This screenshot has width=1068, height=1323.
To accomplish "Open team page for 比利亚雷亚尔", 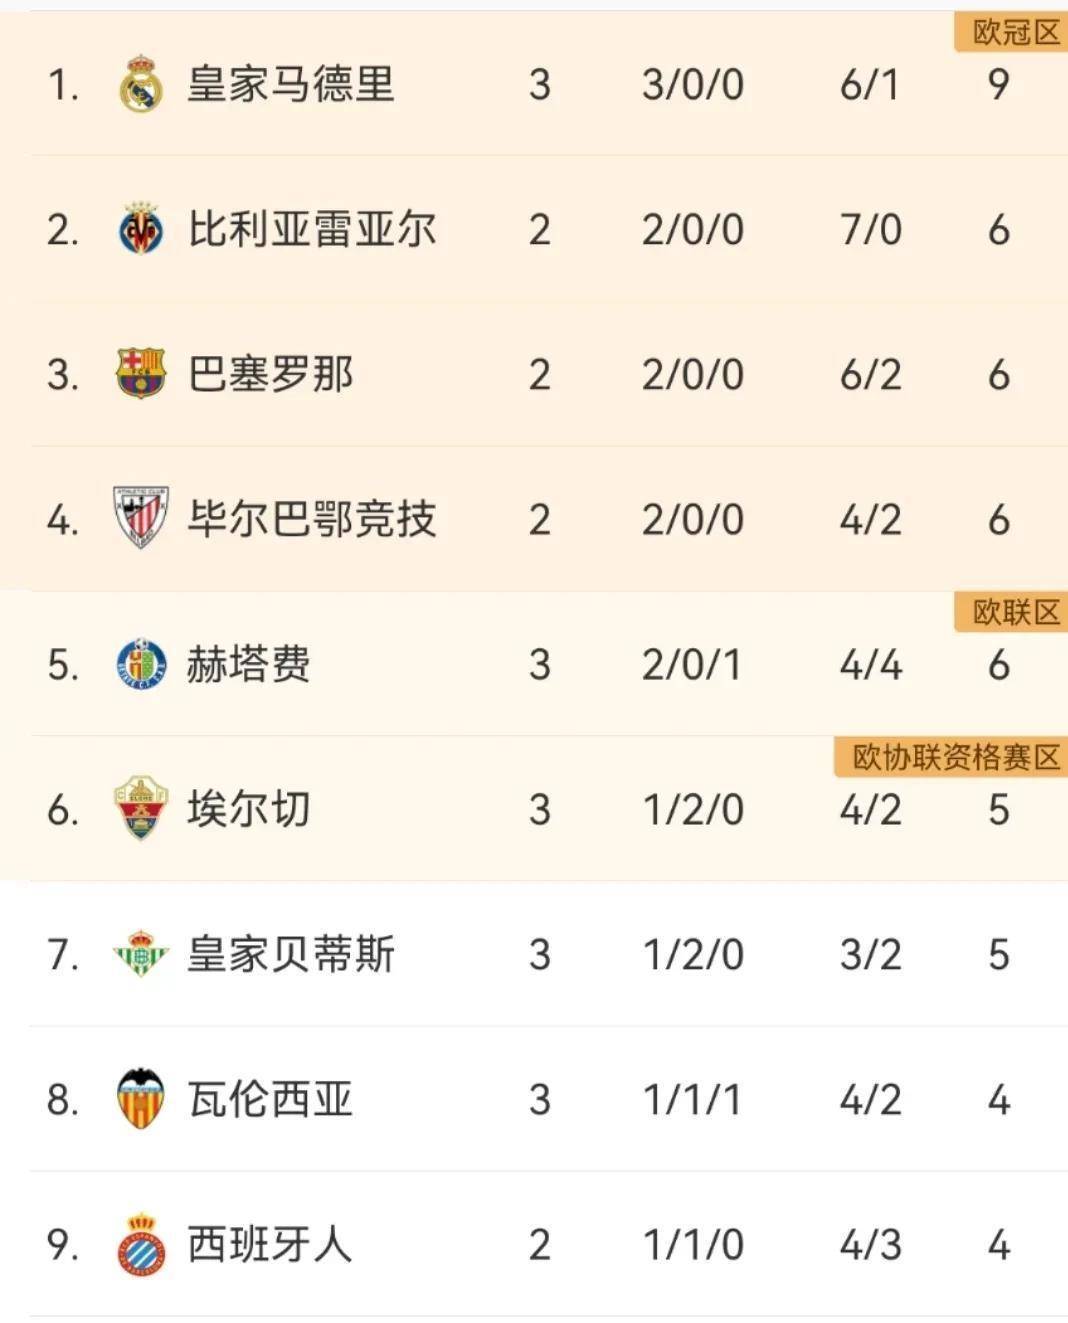I will (x=312, y=229).
